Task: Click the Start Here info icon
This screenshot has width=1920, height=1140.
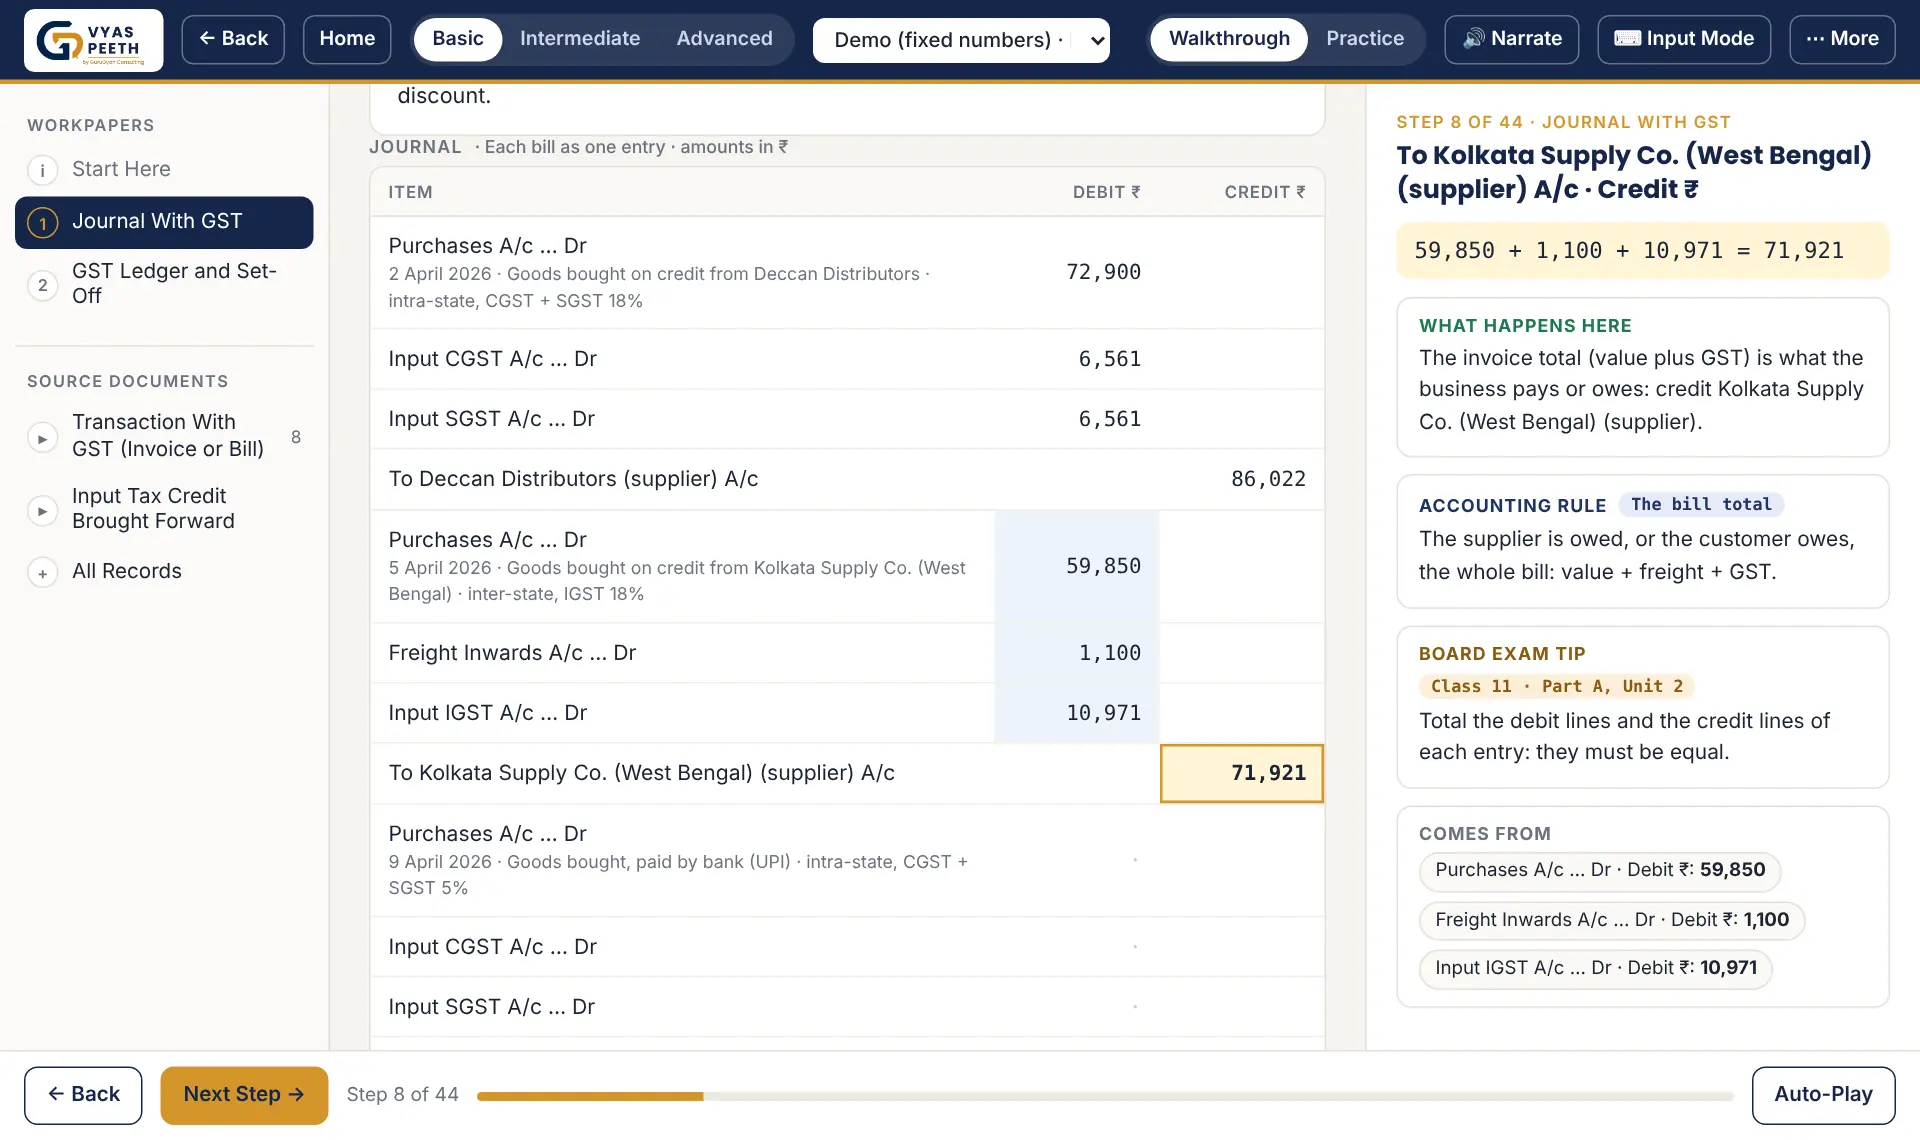Action: 42,170
